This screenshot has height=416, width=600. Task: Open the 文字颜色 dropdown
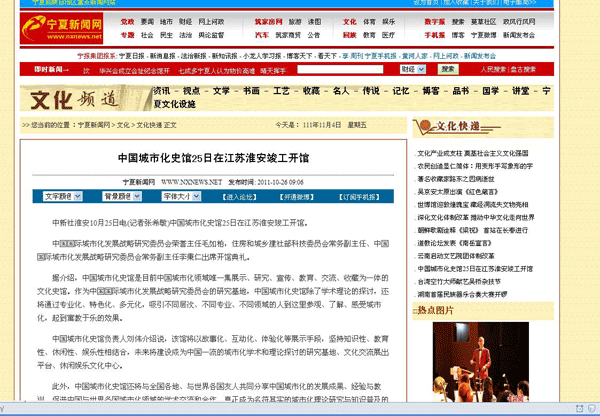coord(62,196)
